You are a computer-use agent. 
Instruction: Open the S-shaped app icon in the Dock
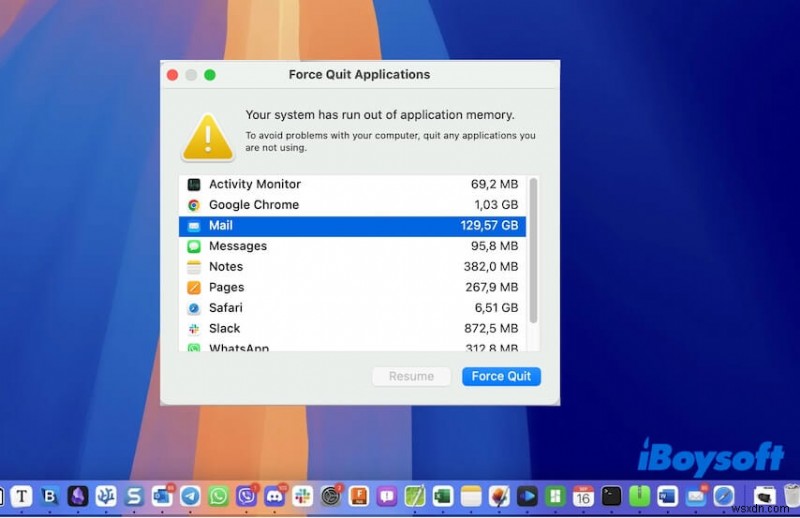[134, 496]
